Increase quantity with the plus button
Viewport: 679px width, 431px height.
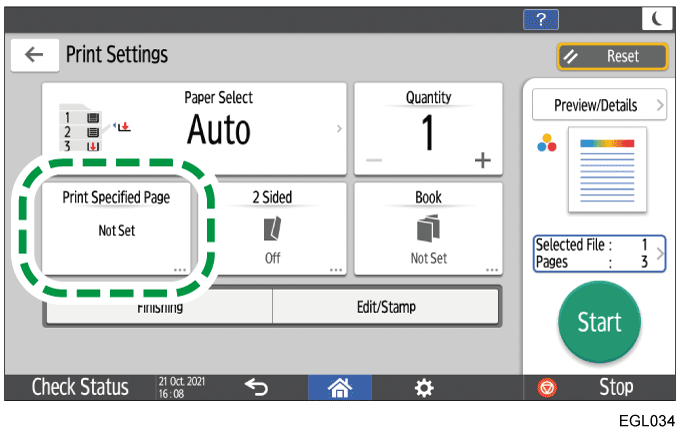tap(483, 160)
